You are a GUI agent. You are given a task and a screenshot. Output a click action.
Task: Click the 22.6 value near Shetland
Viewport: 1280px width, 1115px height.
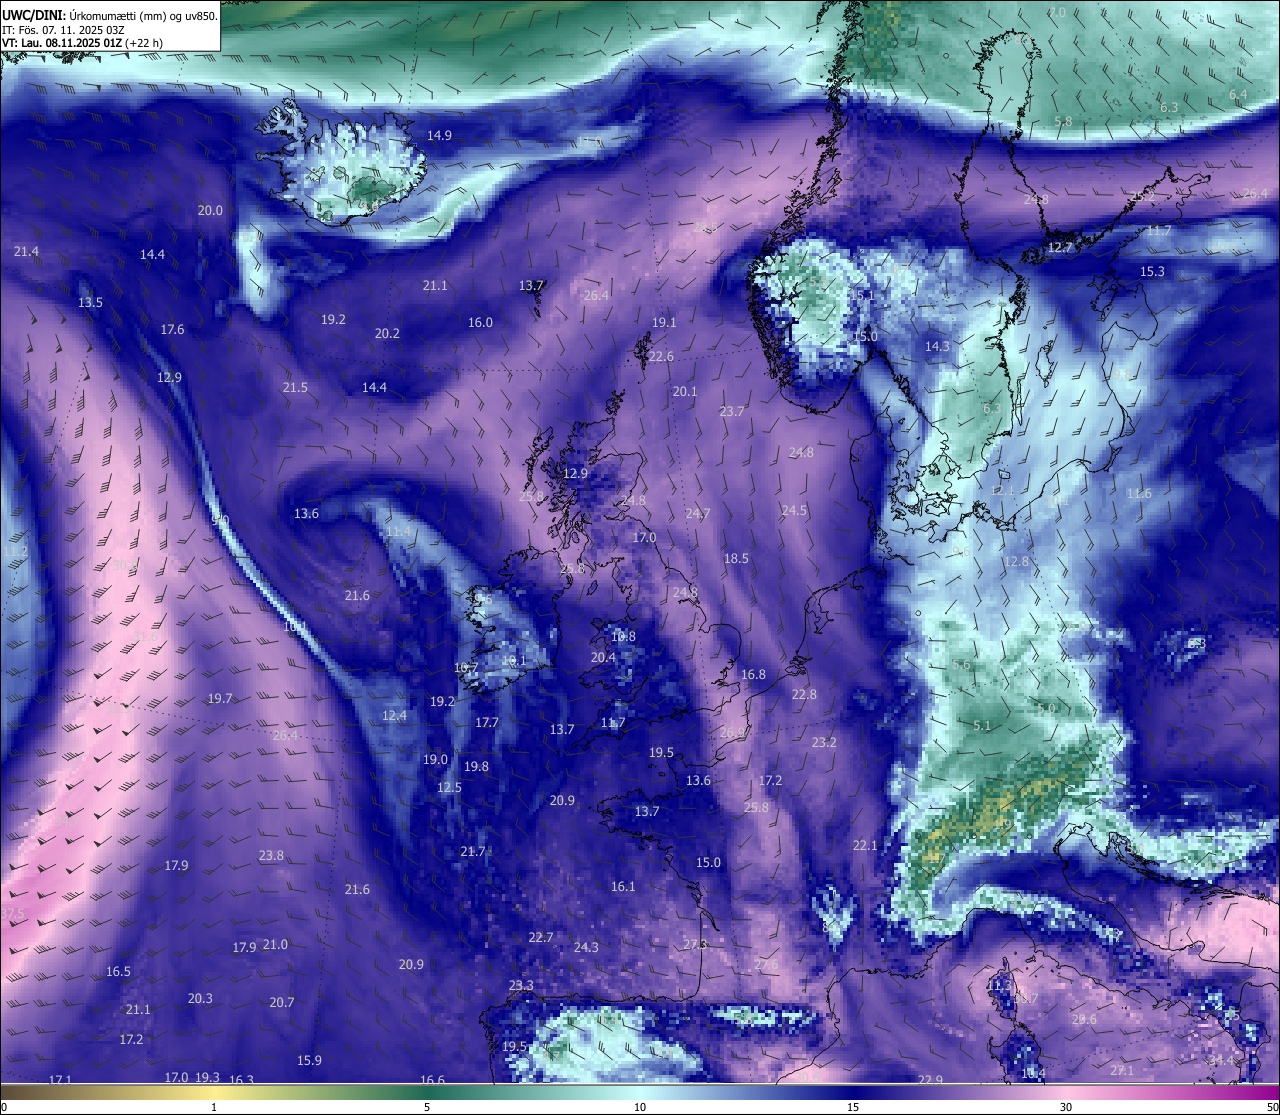(x=660, y=356)
